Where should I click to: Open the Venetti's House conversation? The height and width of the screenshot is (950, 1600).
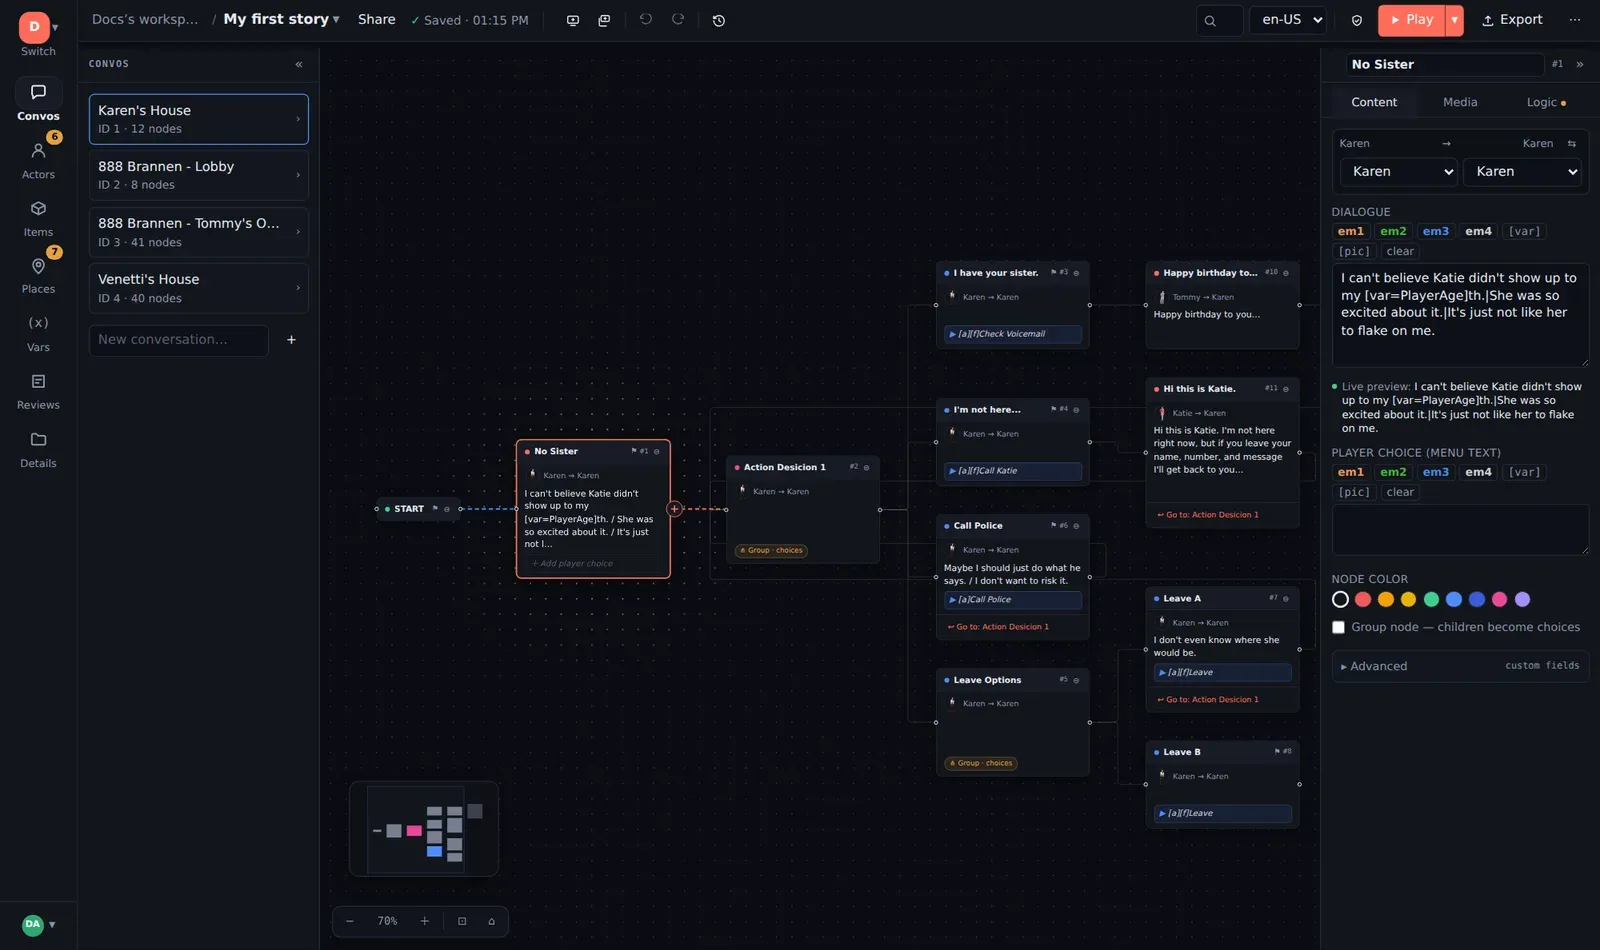tap(198, 288)
